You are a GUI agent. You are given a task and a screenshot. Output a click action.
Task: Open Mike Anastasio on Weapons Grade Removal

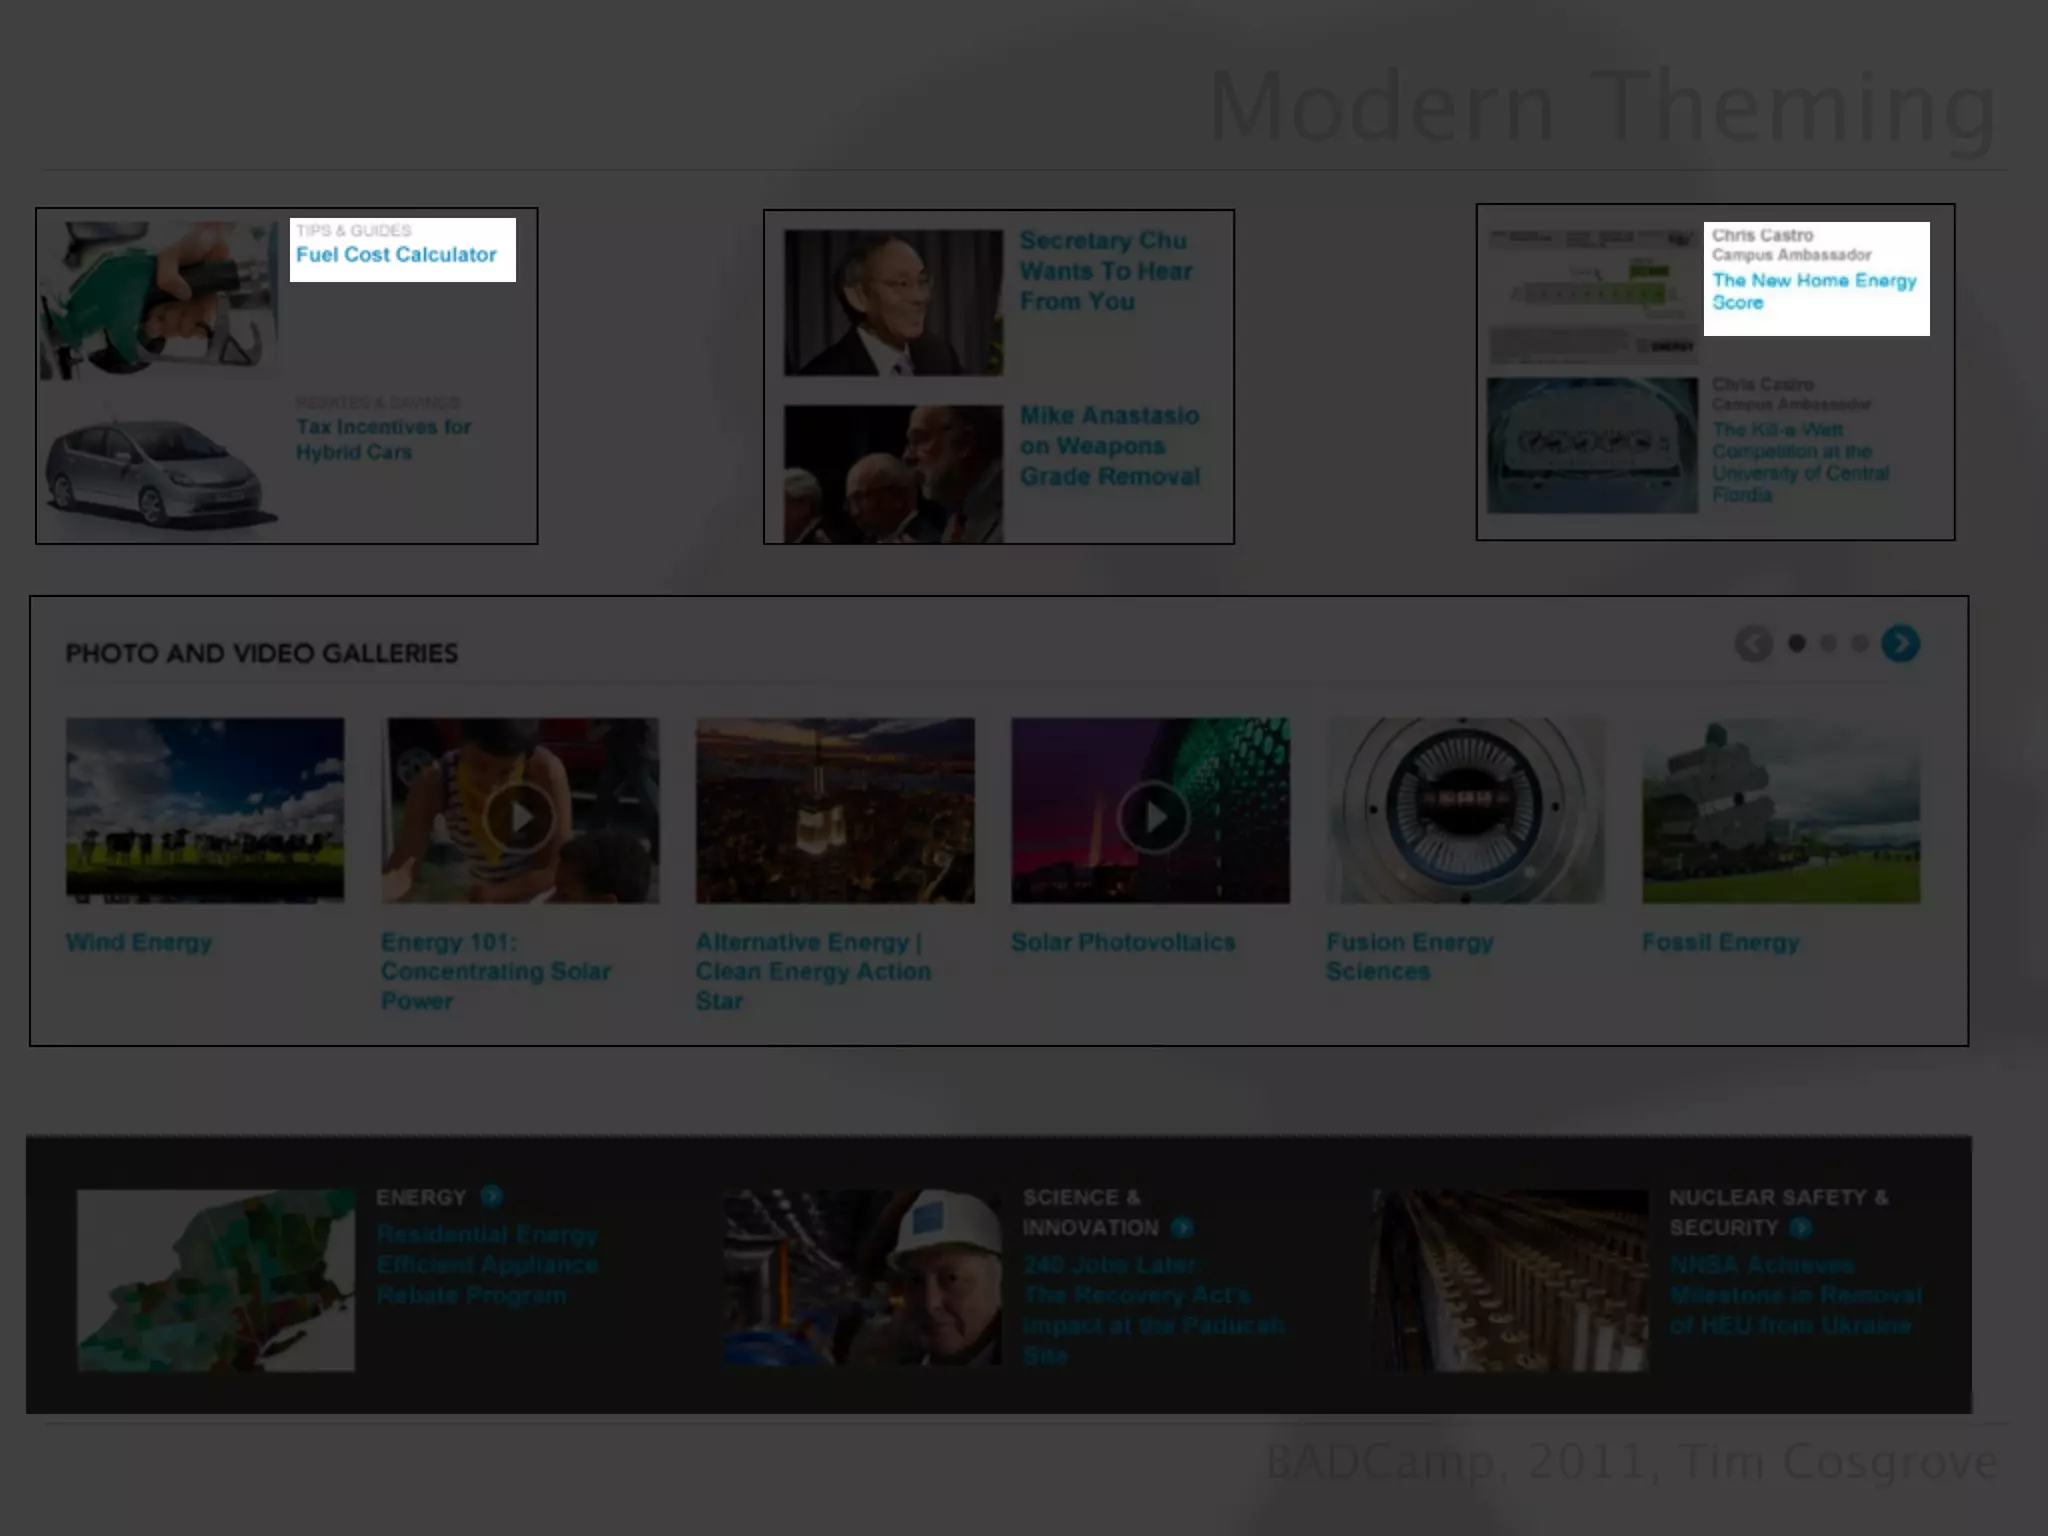point(1109,446)
